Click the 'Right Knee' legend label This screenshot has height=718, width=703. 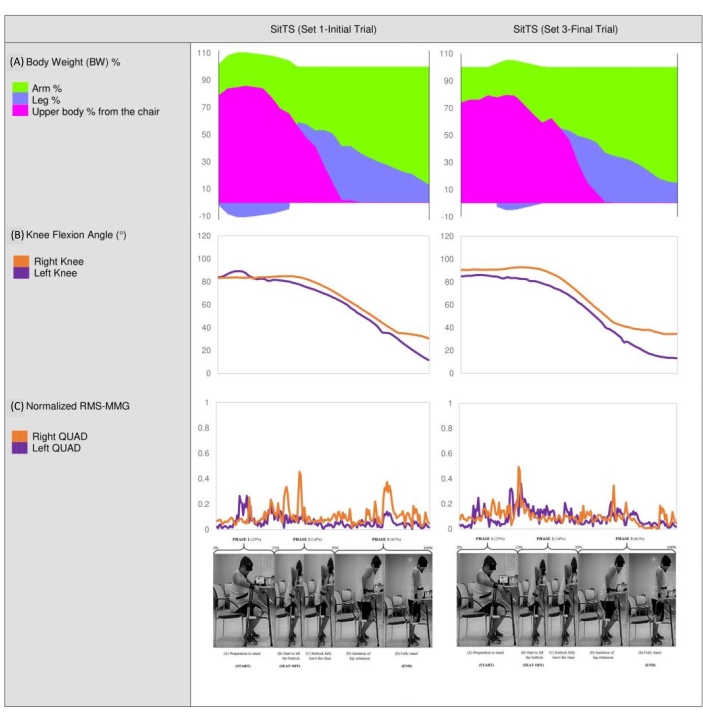(59, 261)
